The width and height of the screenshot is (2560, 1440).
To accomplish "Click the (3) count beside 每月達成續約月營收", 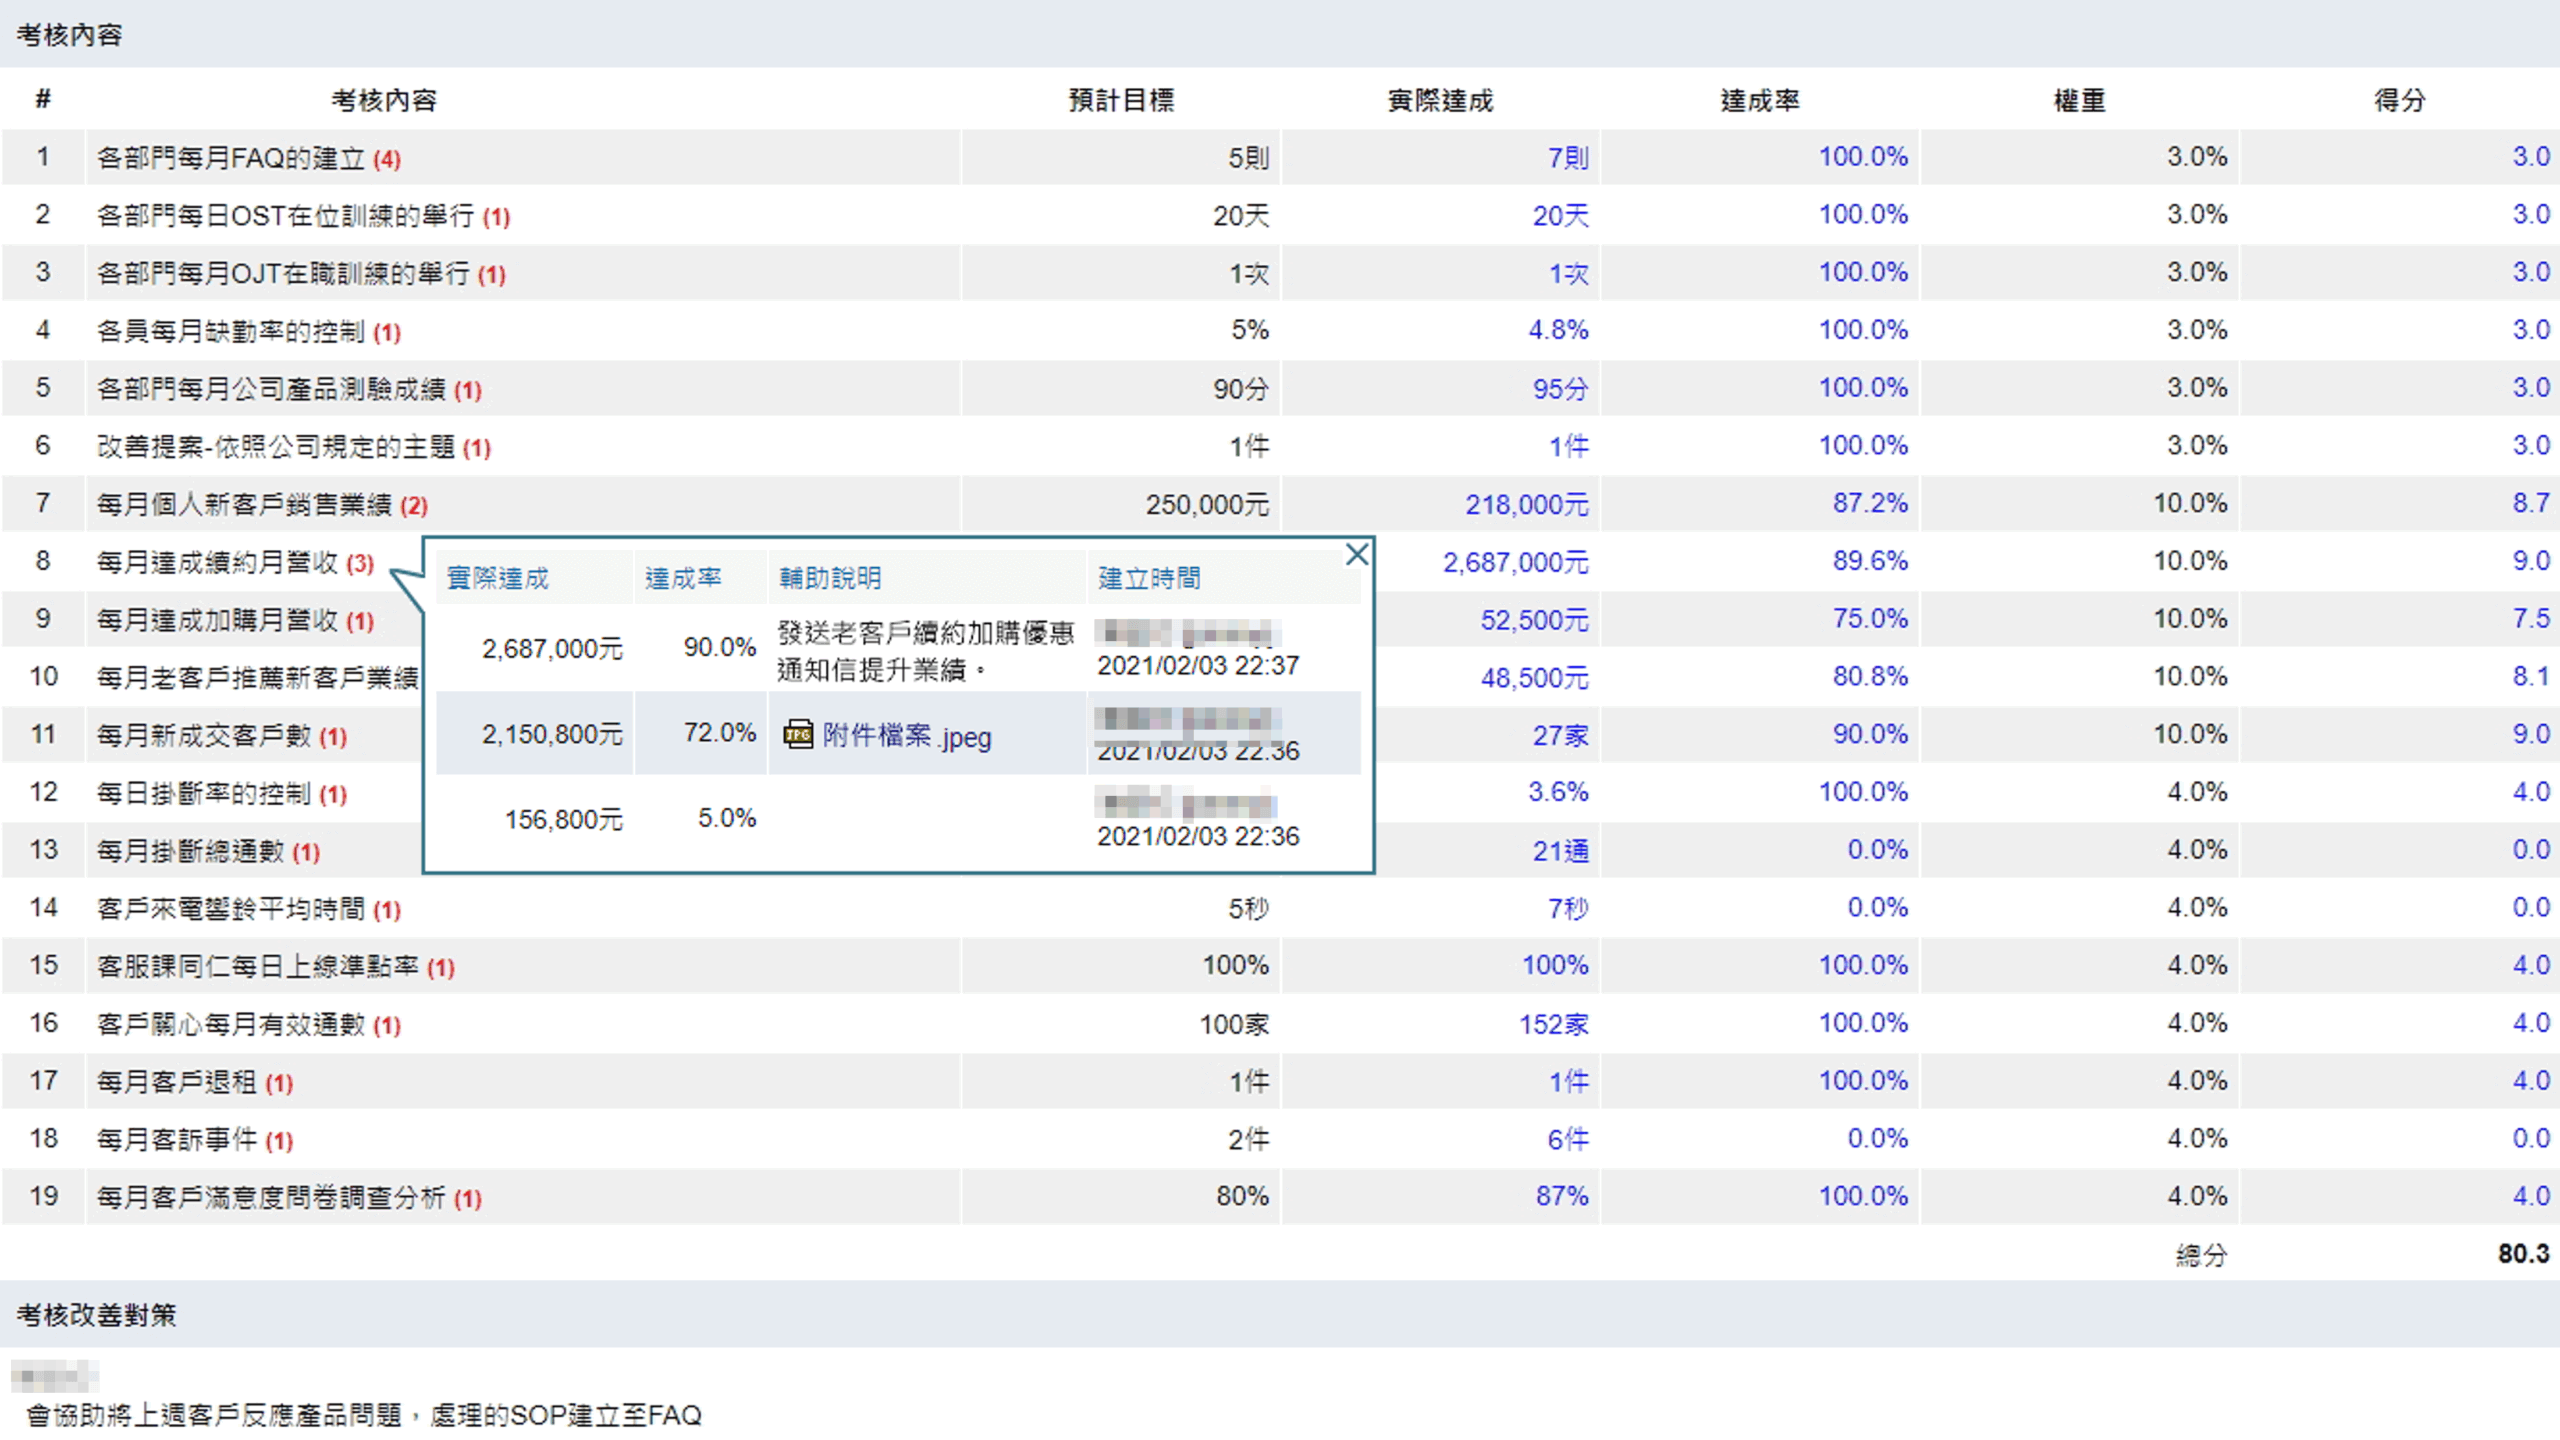I will tap(360, 564).
